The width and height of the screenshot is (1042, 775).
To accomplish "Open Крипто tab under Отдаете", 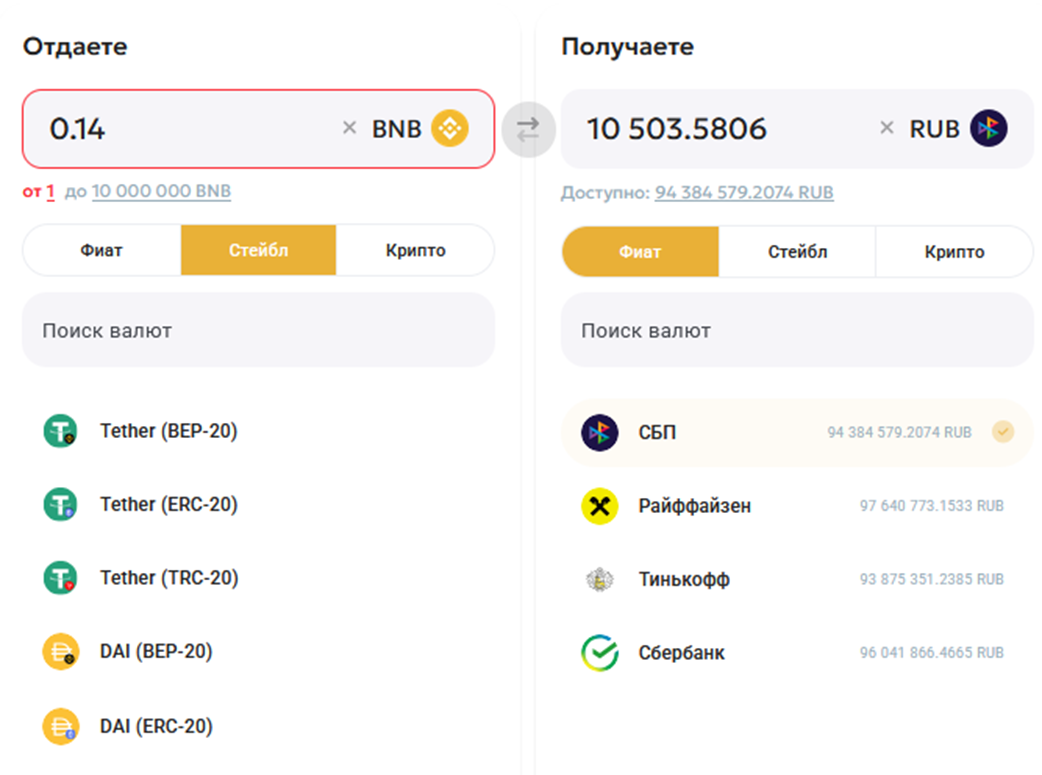I will [x=415, y=250].
